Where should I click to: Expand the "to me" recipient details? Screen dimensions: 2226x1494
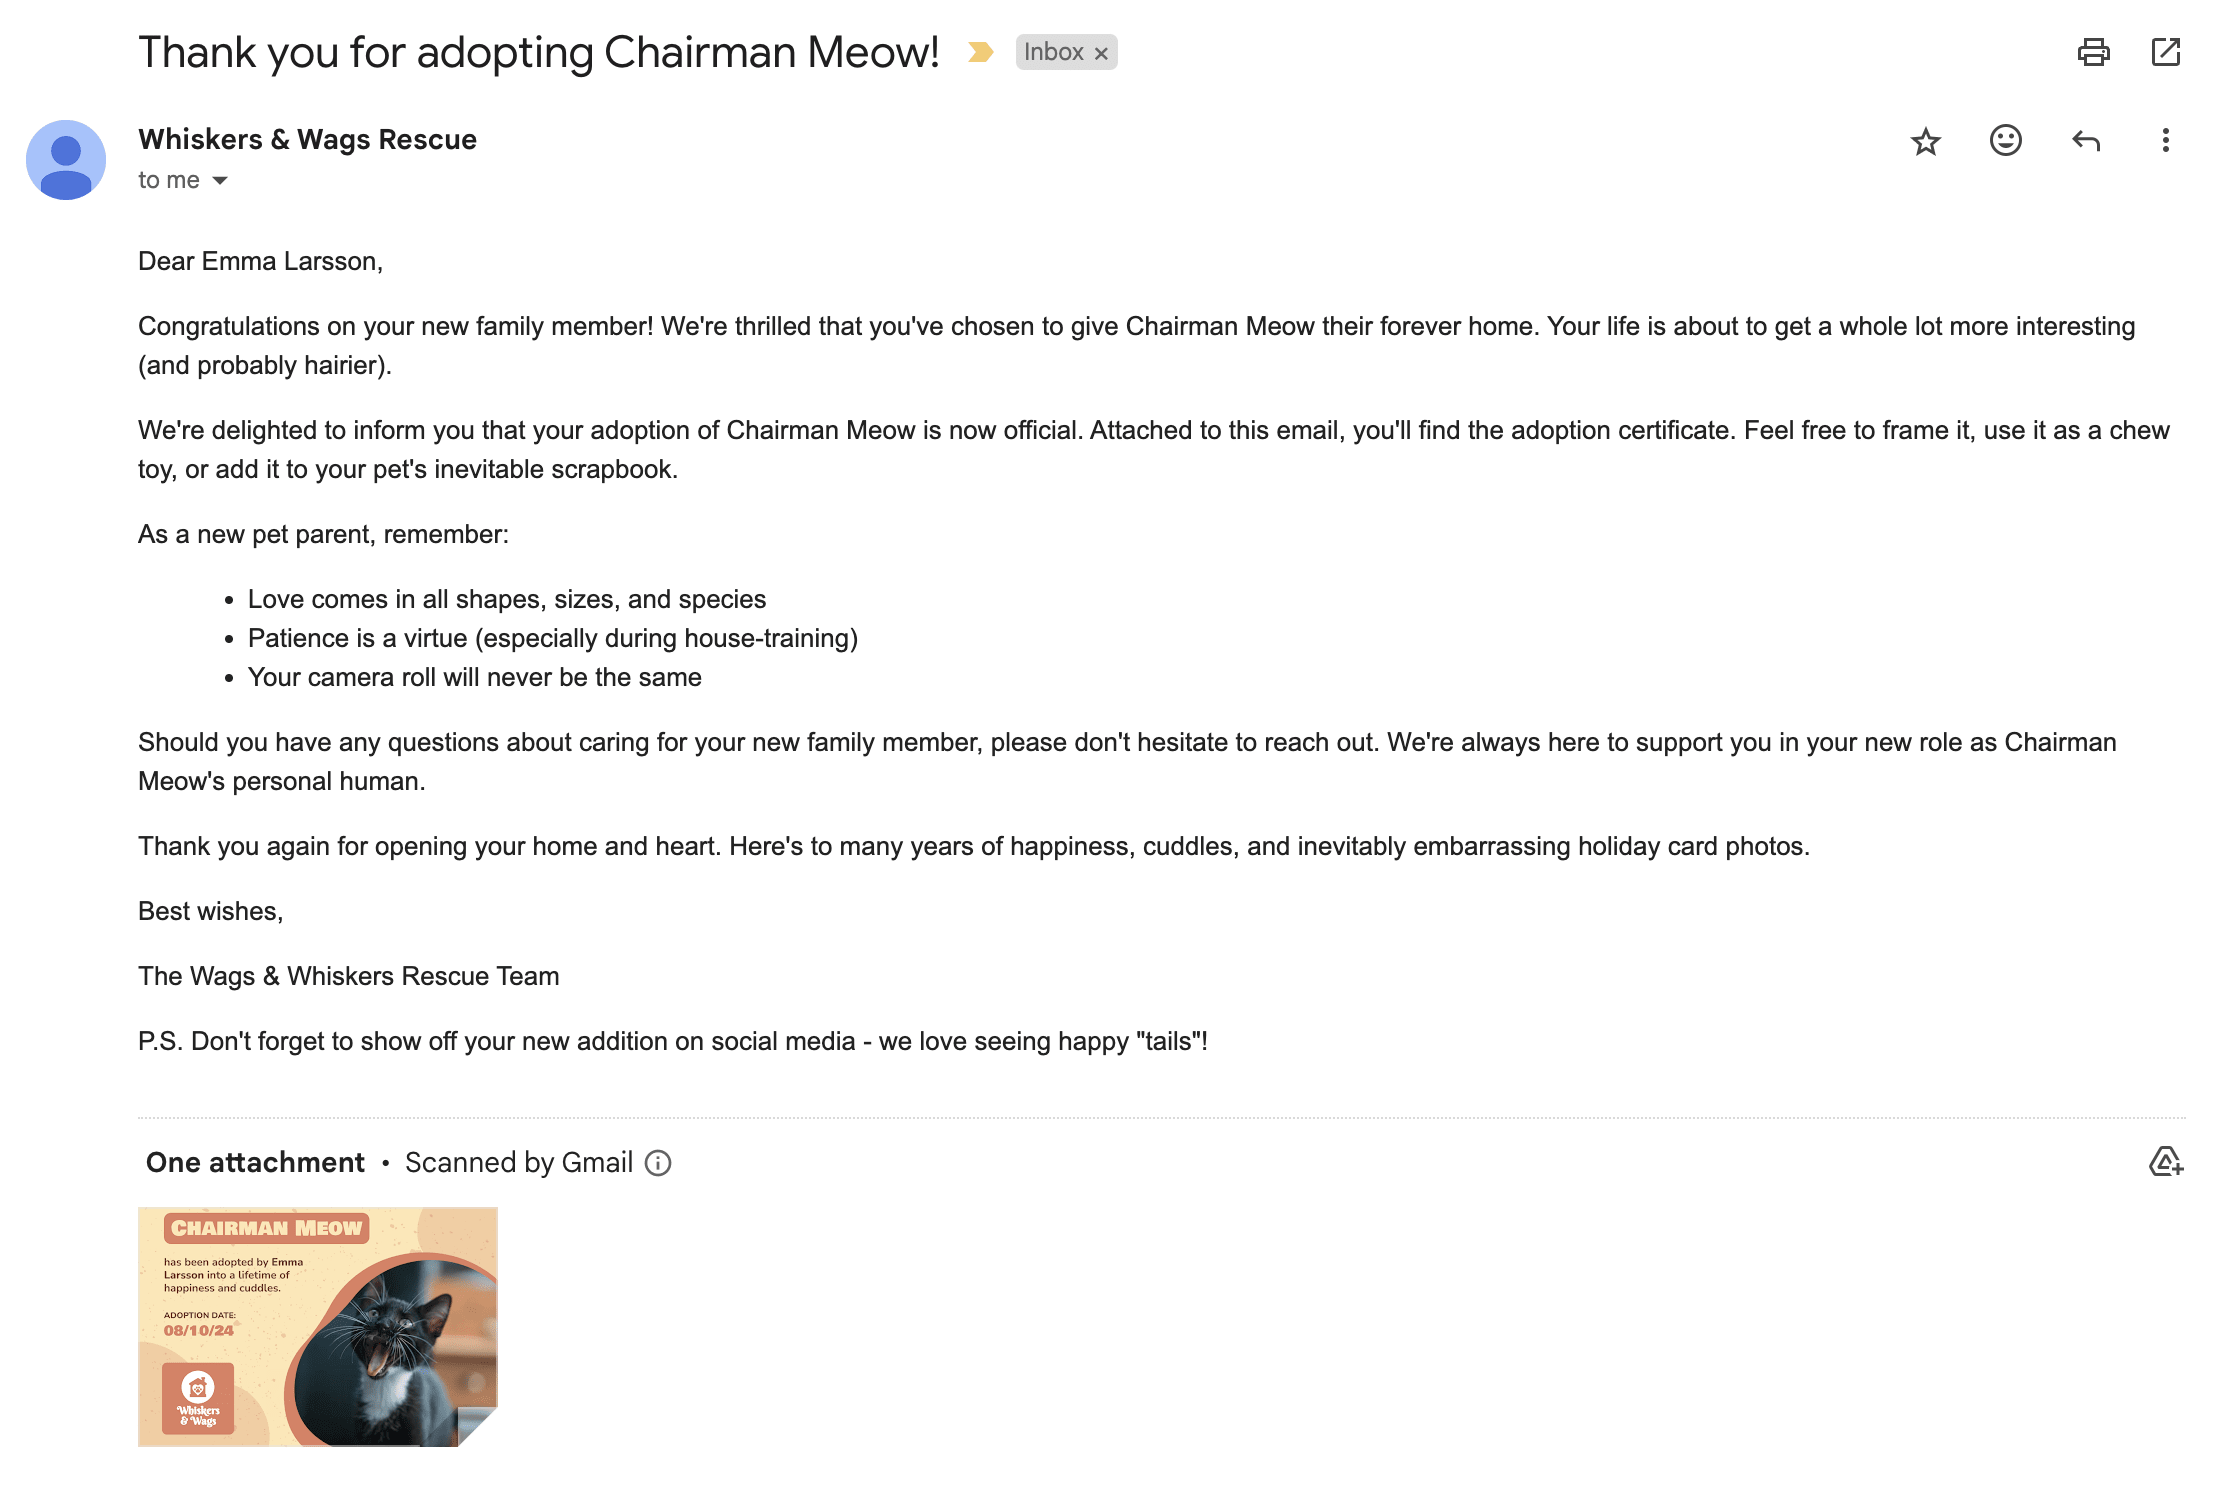220,181
